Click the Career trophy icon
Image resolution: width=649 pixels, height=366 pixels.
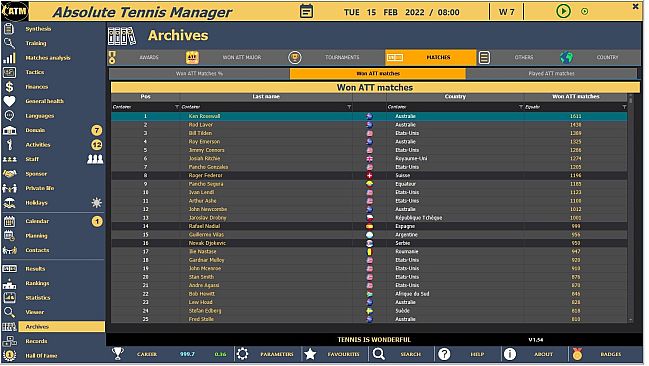(118, 354)
